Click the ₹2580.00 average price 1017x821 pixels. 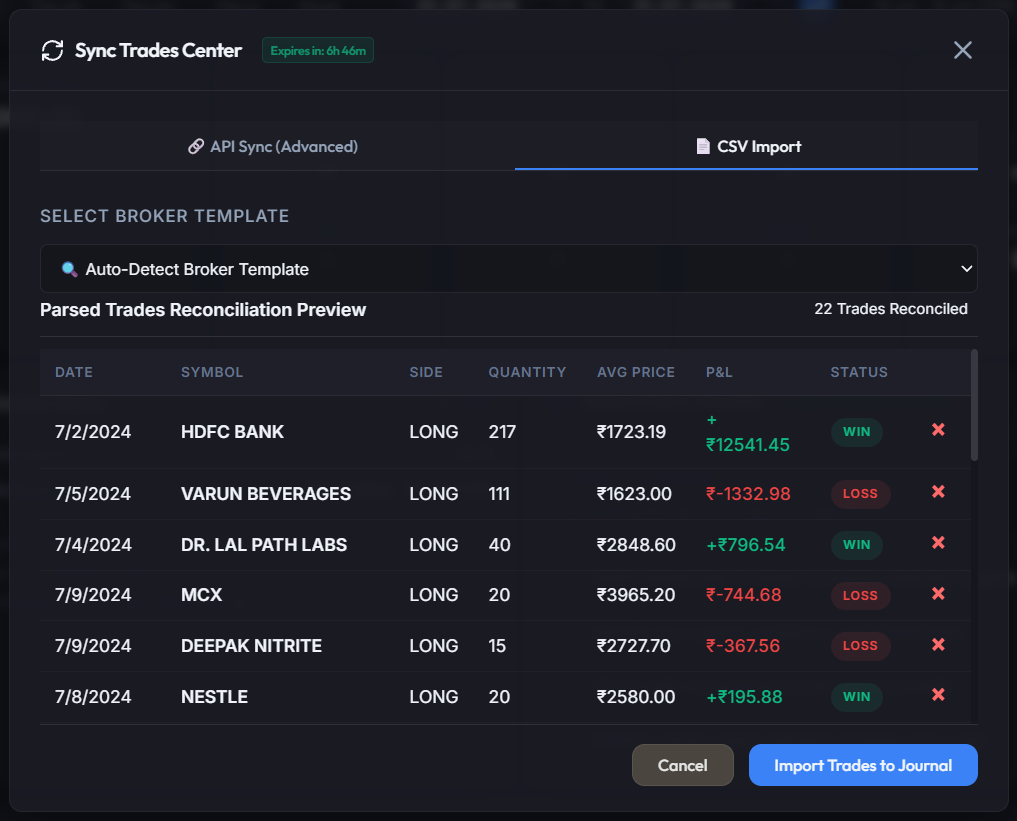(x=636, y=696)
